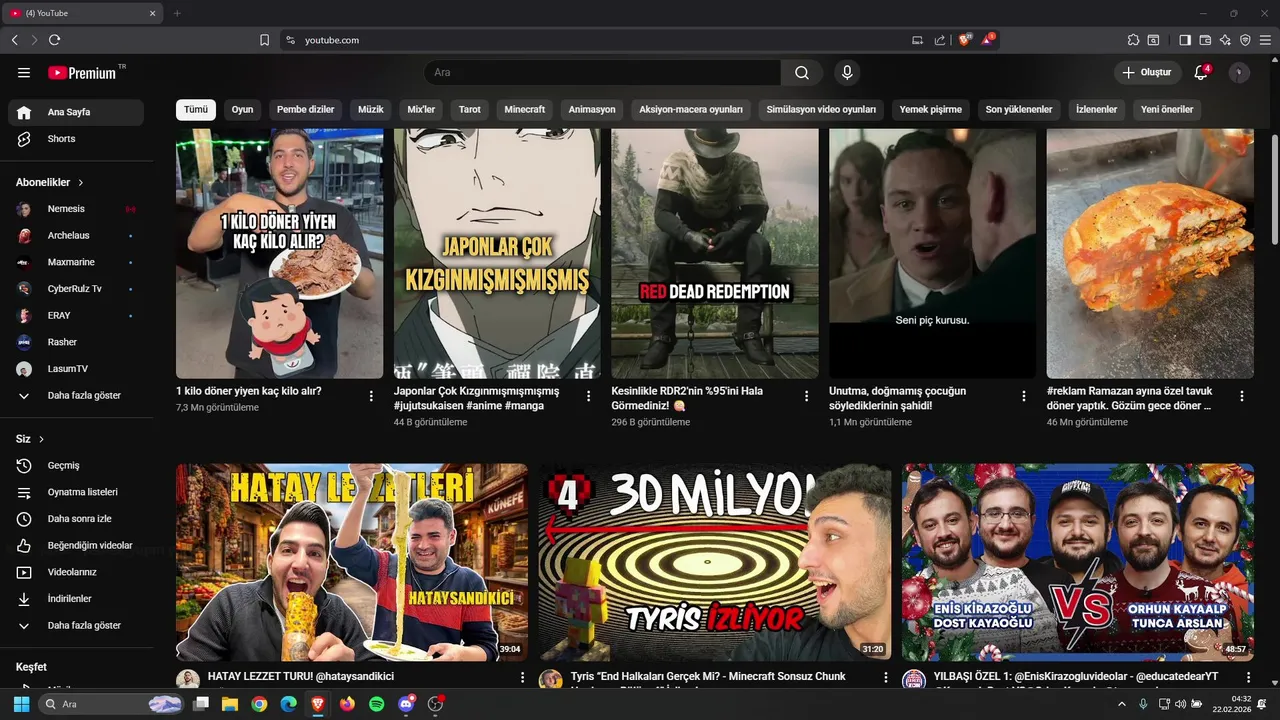The image size is (1280, 720).
Task: Open Hatay Lezzetleri video thumbnail
Action: point(352,562)
